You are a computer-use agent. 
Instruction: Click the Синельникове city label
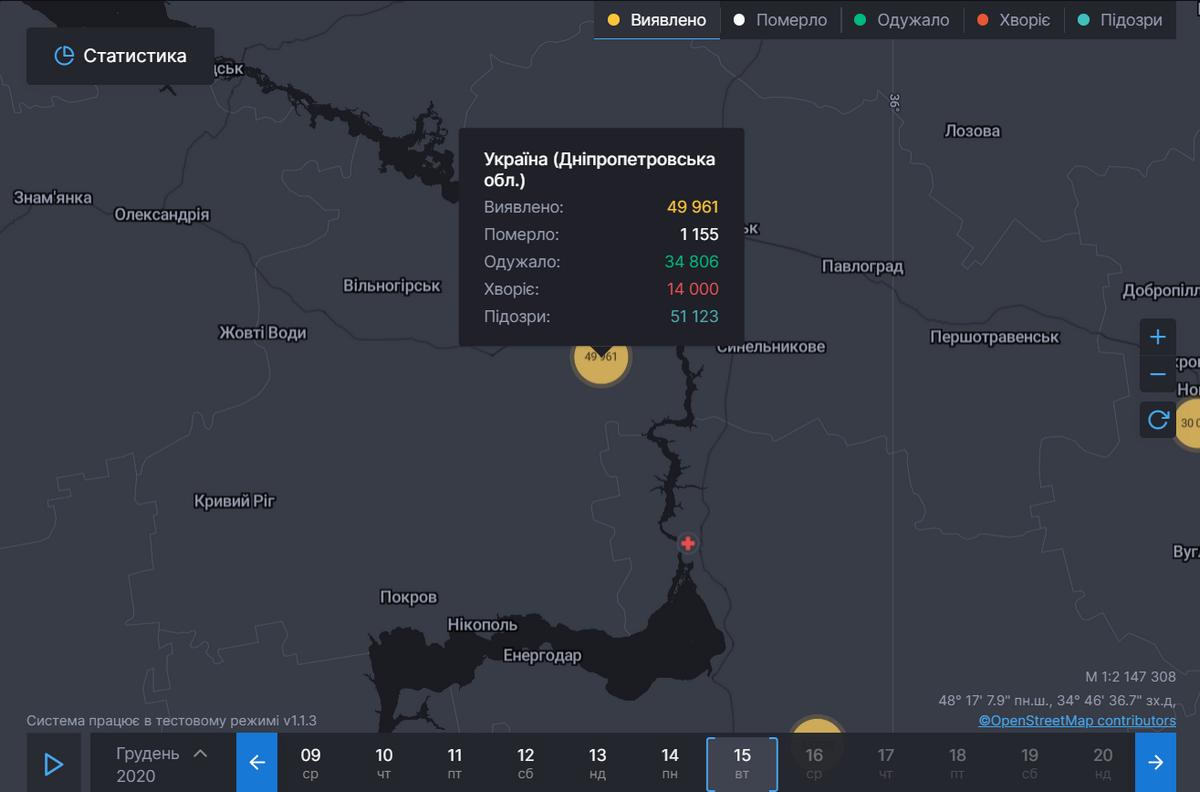[772, 347]
